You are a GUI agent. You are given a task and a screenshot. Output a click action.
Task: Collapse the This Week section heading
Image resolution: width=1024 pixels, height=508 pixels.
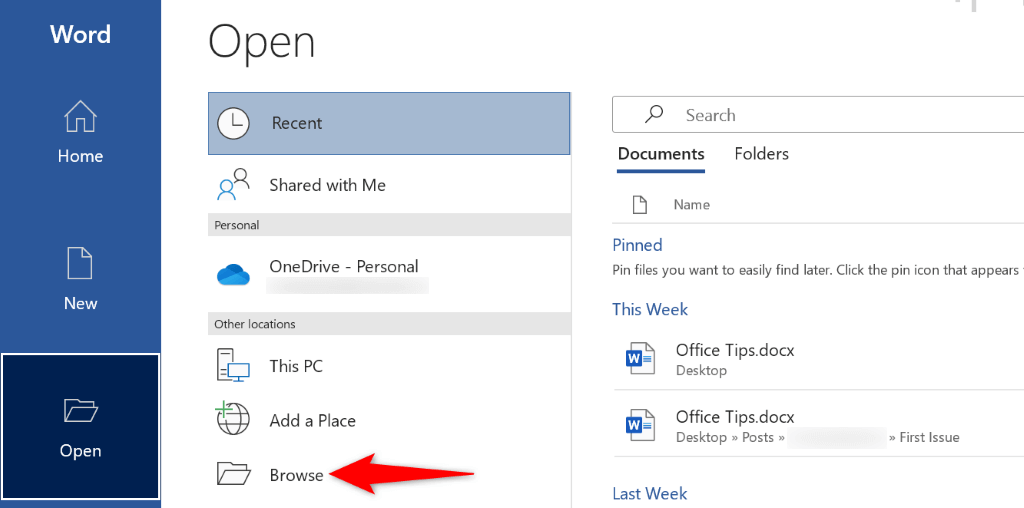click(650, 310)
